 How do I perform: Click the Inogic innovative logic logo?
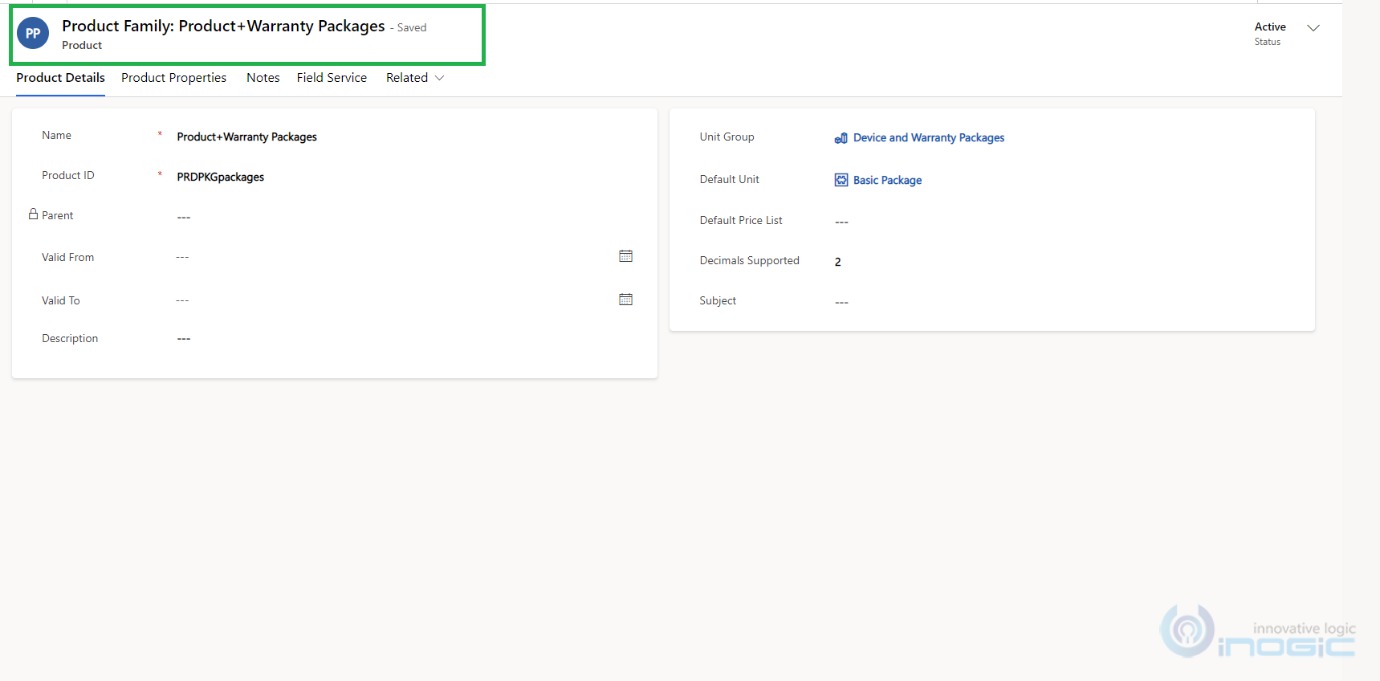(1258, 632)
